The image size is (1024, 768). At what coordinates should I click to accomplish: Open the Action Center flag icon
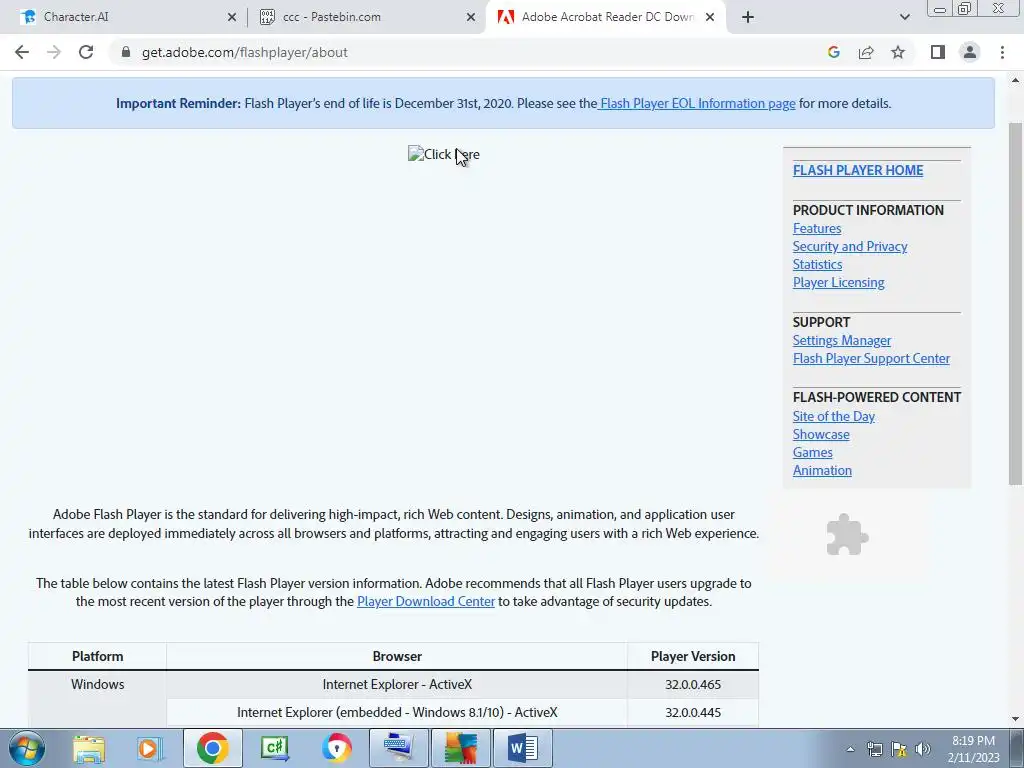pos(899,750)
